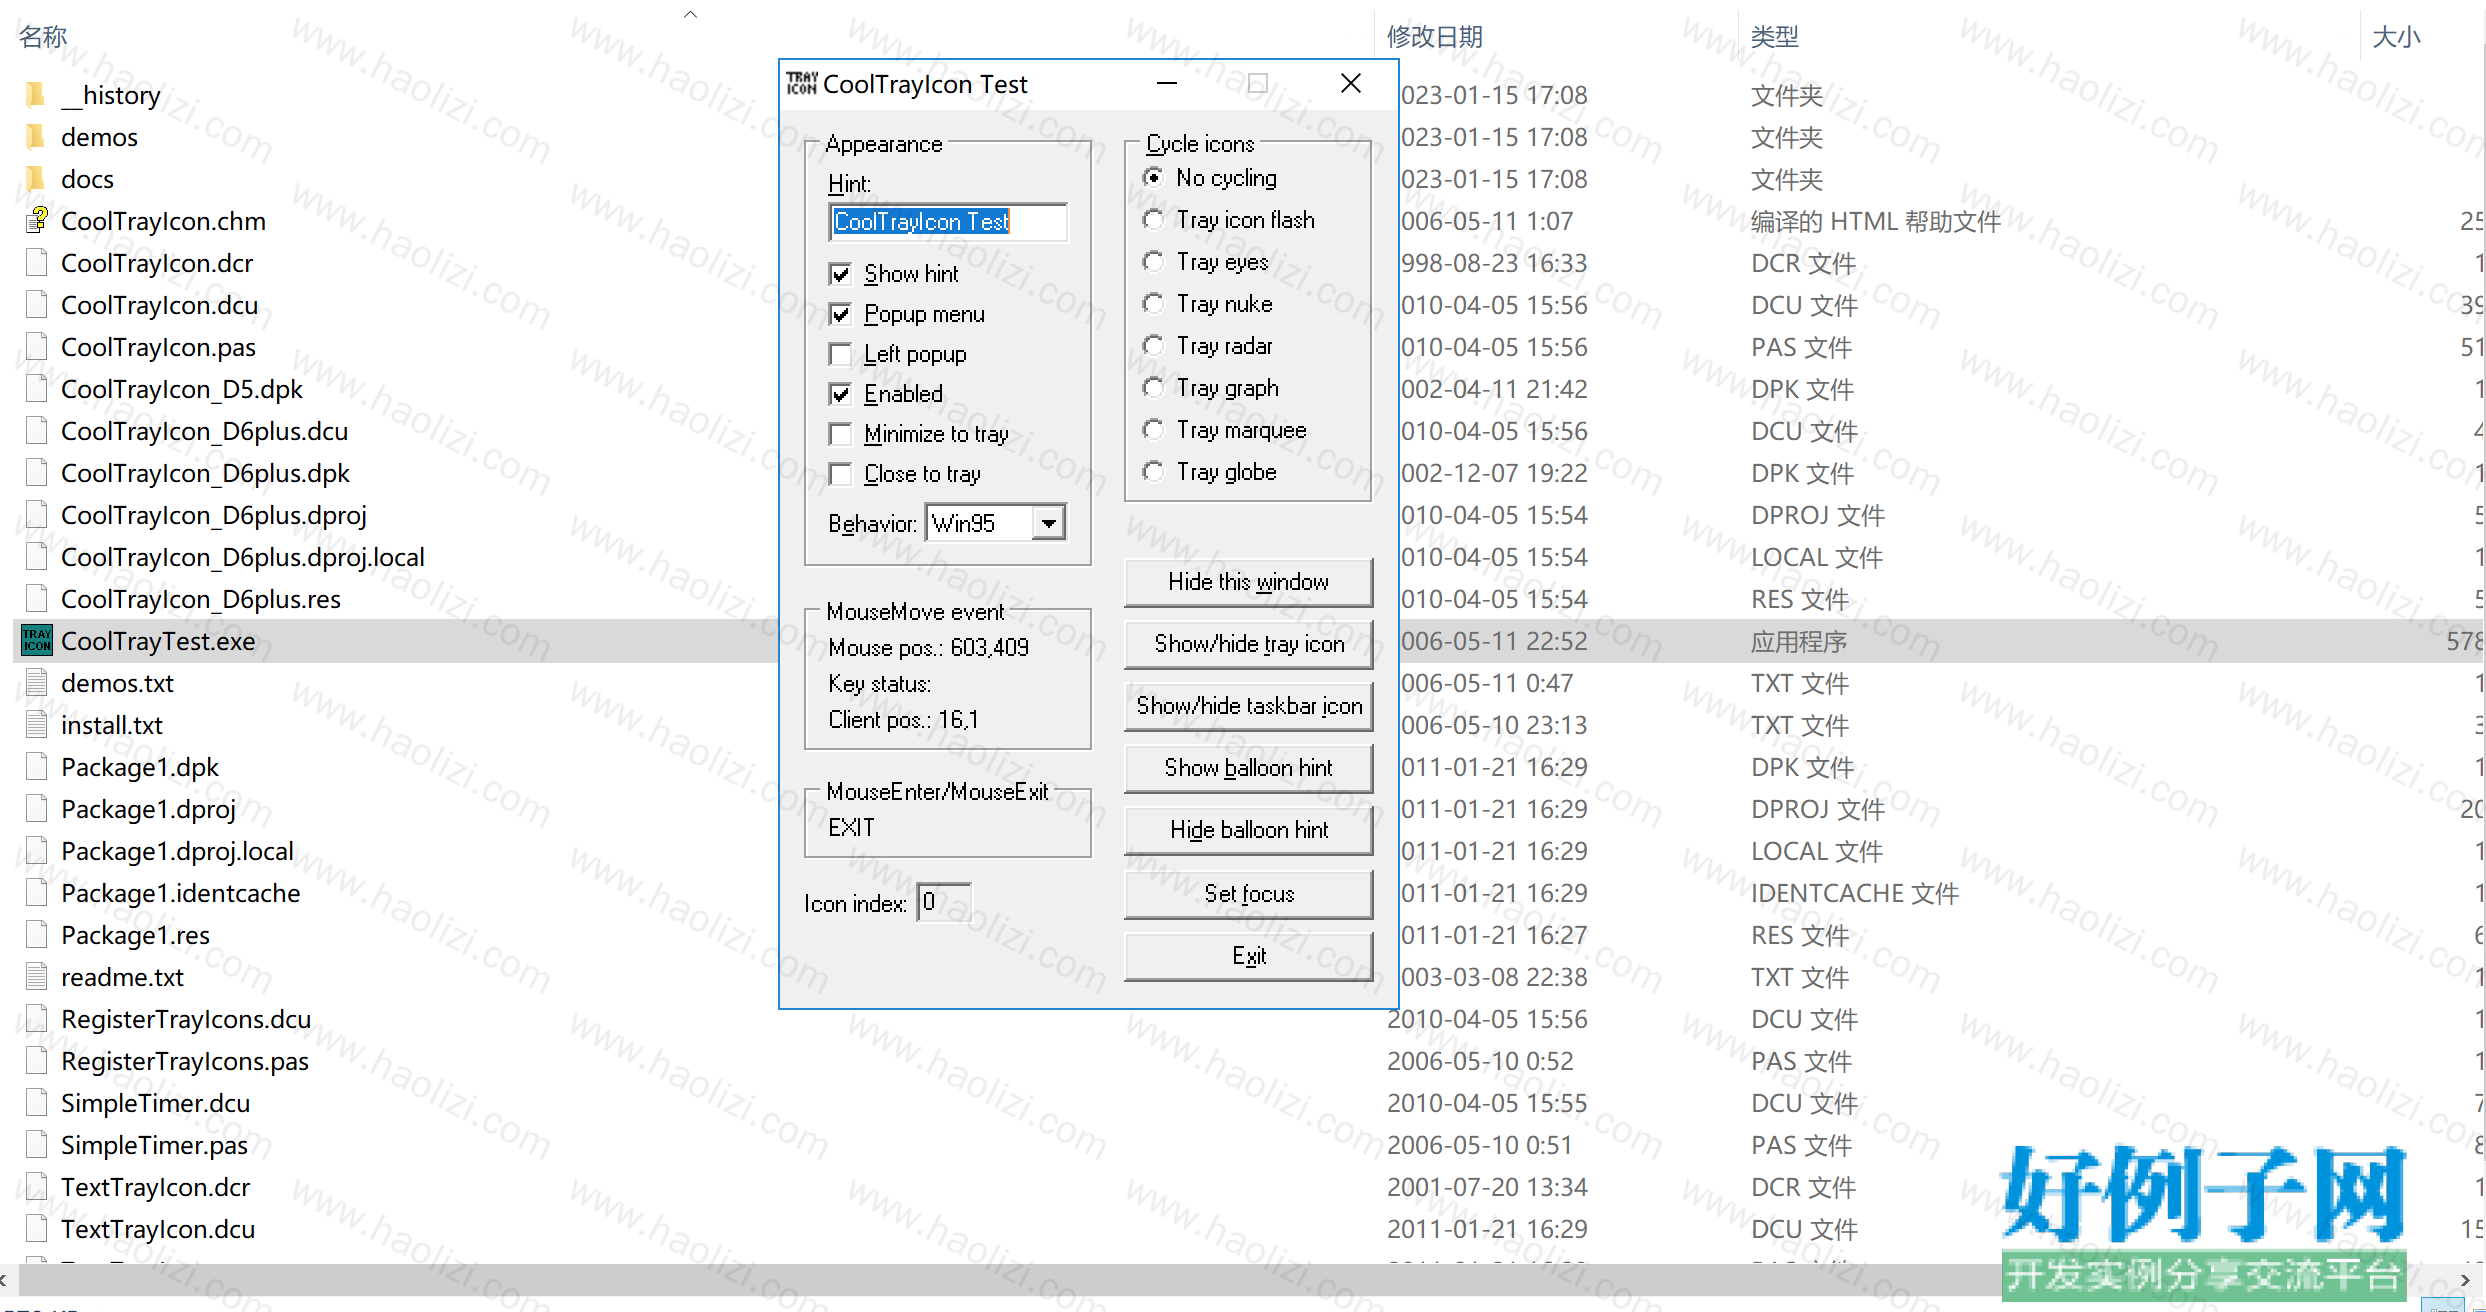Screen dimensions: 2486x1312
Task: Select Tray graph radio button
Action: click(1153, 388)
